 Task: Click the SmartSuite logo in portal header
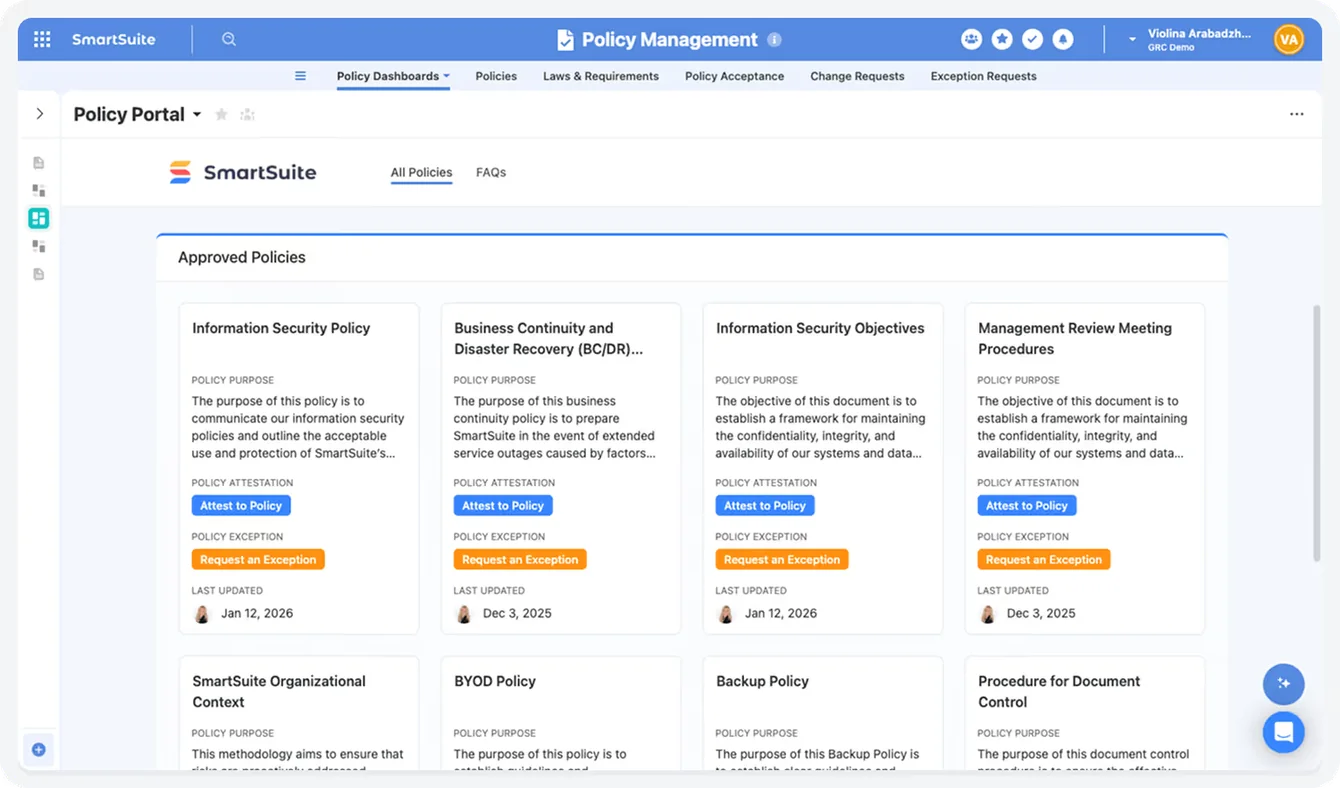click(242, 172)
